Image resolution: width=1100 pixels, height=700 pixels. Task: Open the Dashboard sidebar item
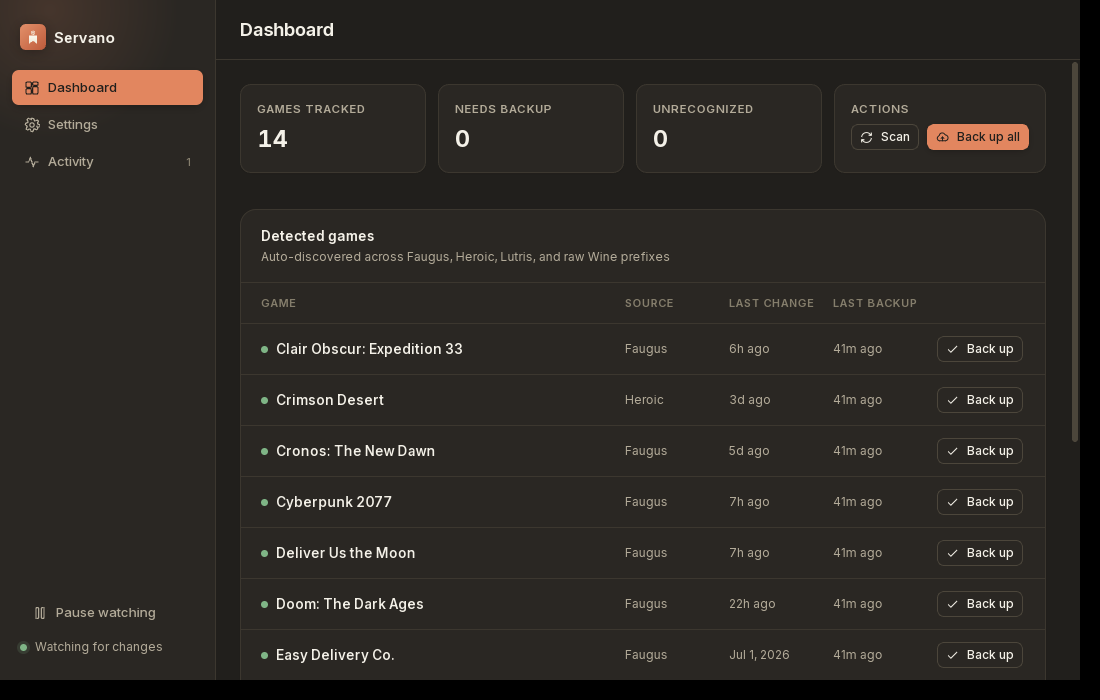point(107,88)
